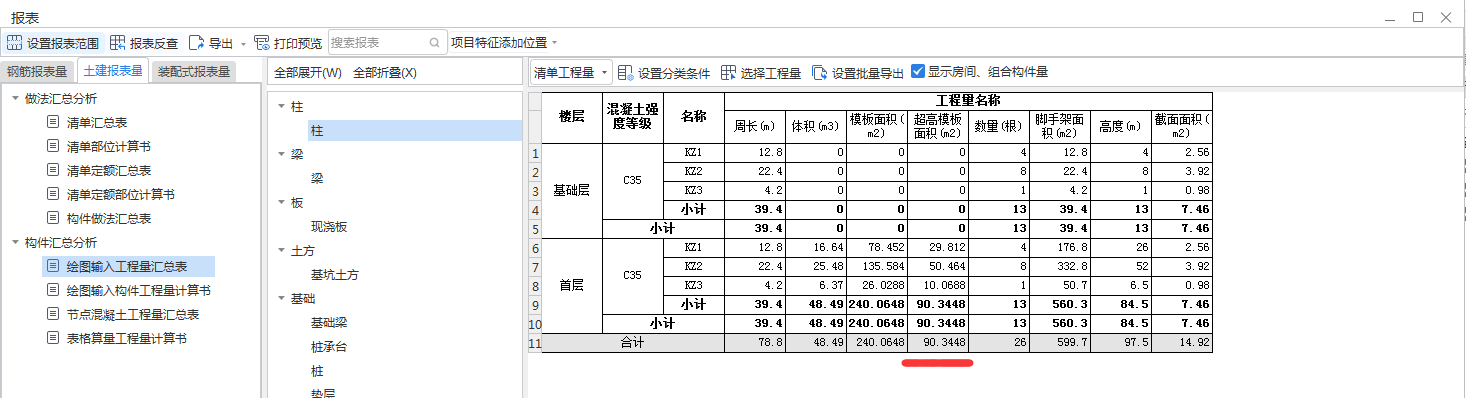Viewport: 1466px width, 398px height.
Task: Click document icon beside 绘图输入构件工程量计算书
Action: [x=53, y=290]
